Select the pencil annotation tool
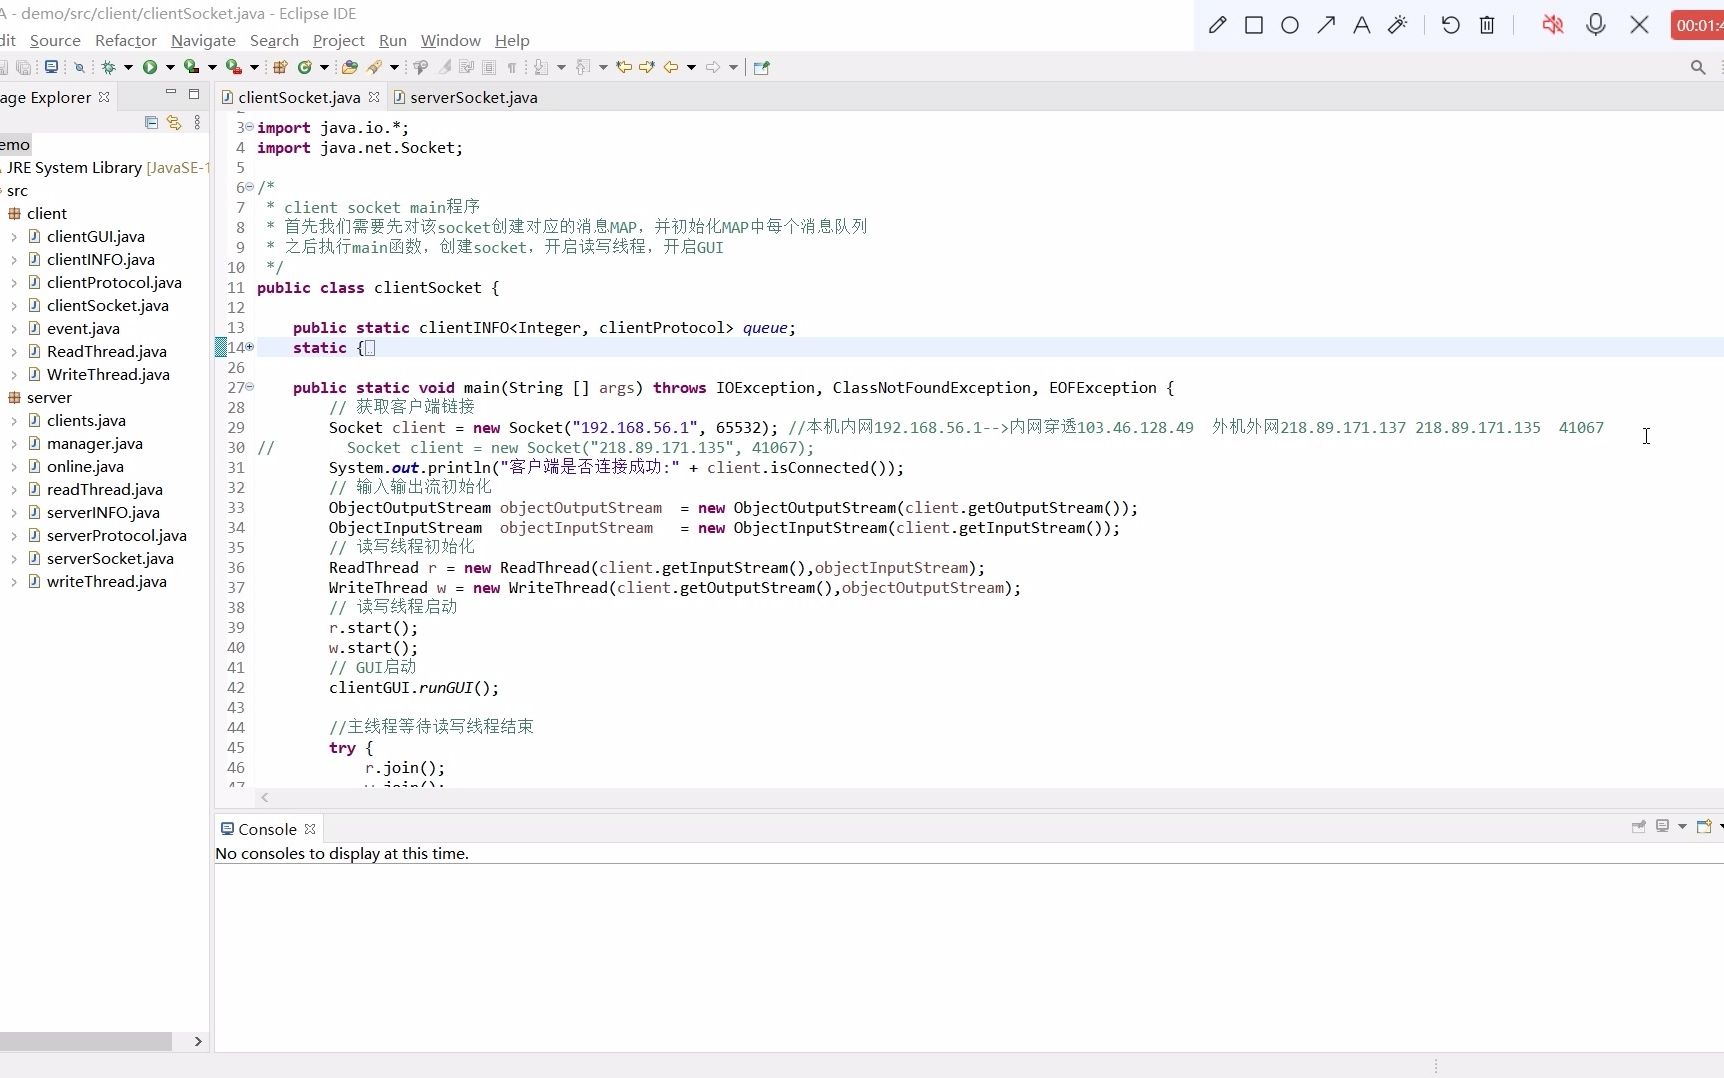Screen dimensions: 1724x1078 coord(1217,25)
